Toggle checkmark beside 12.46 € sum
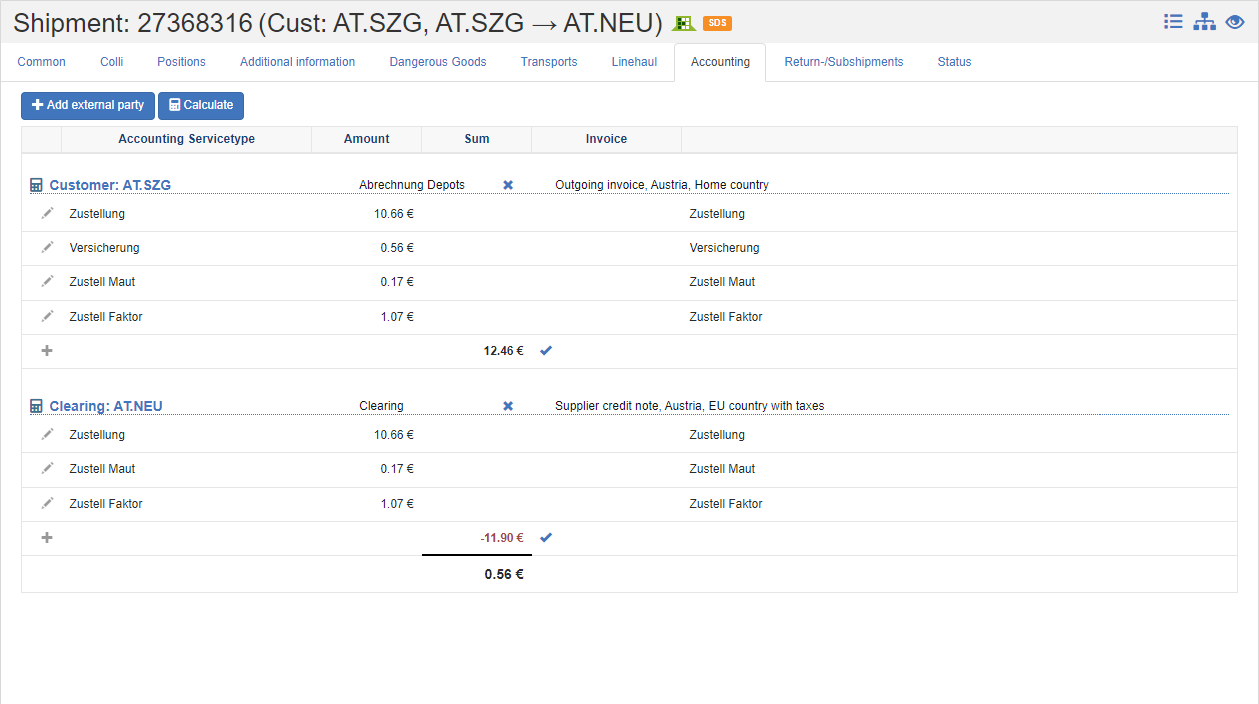 pos(546,351)
